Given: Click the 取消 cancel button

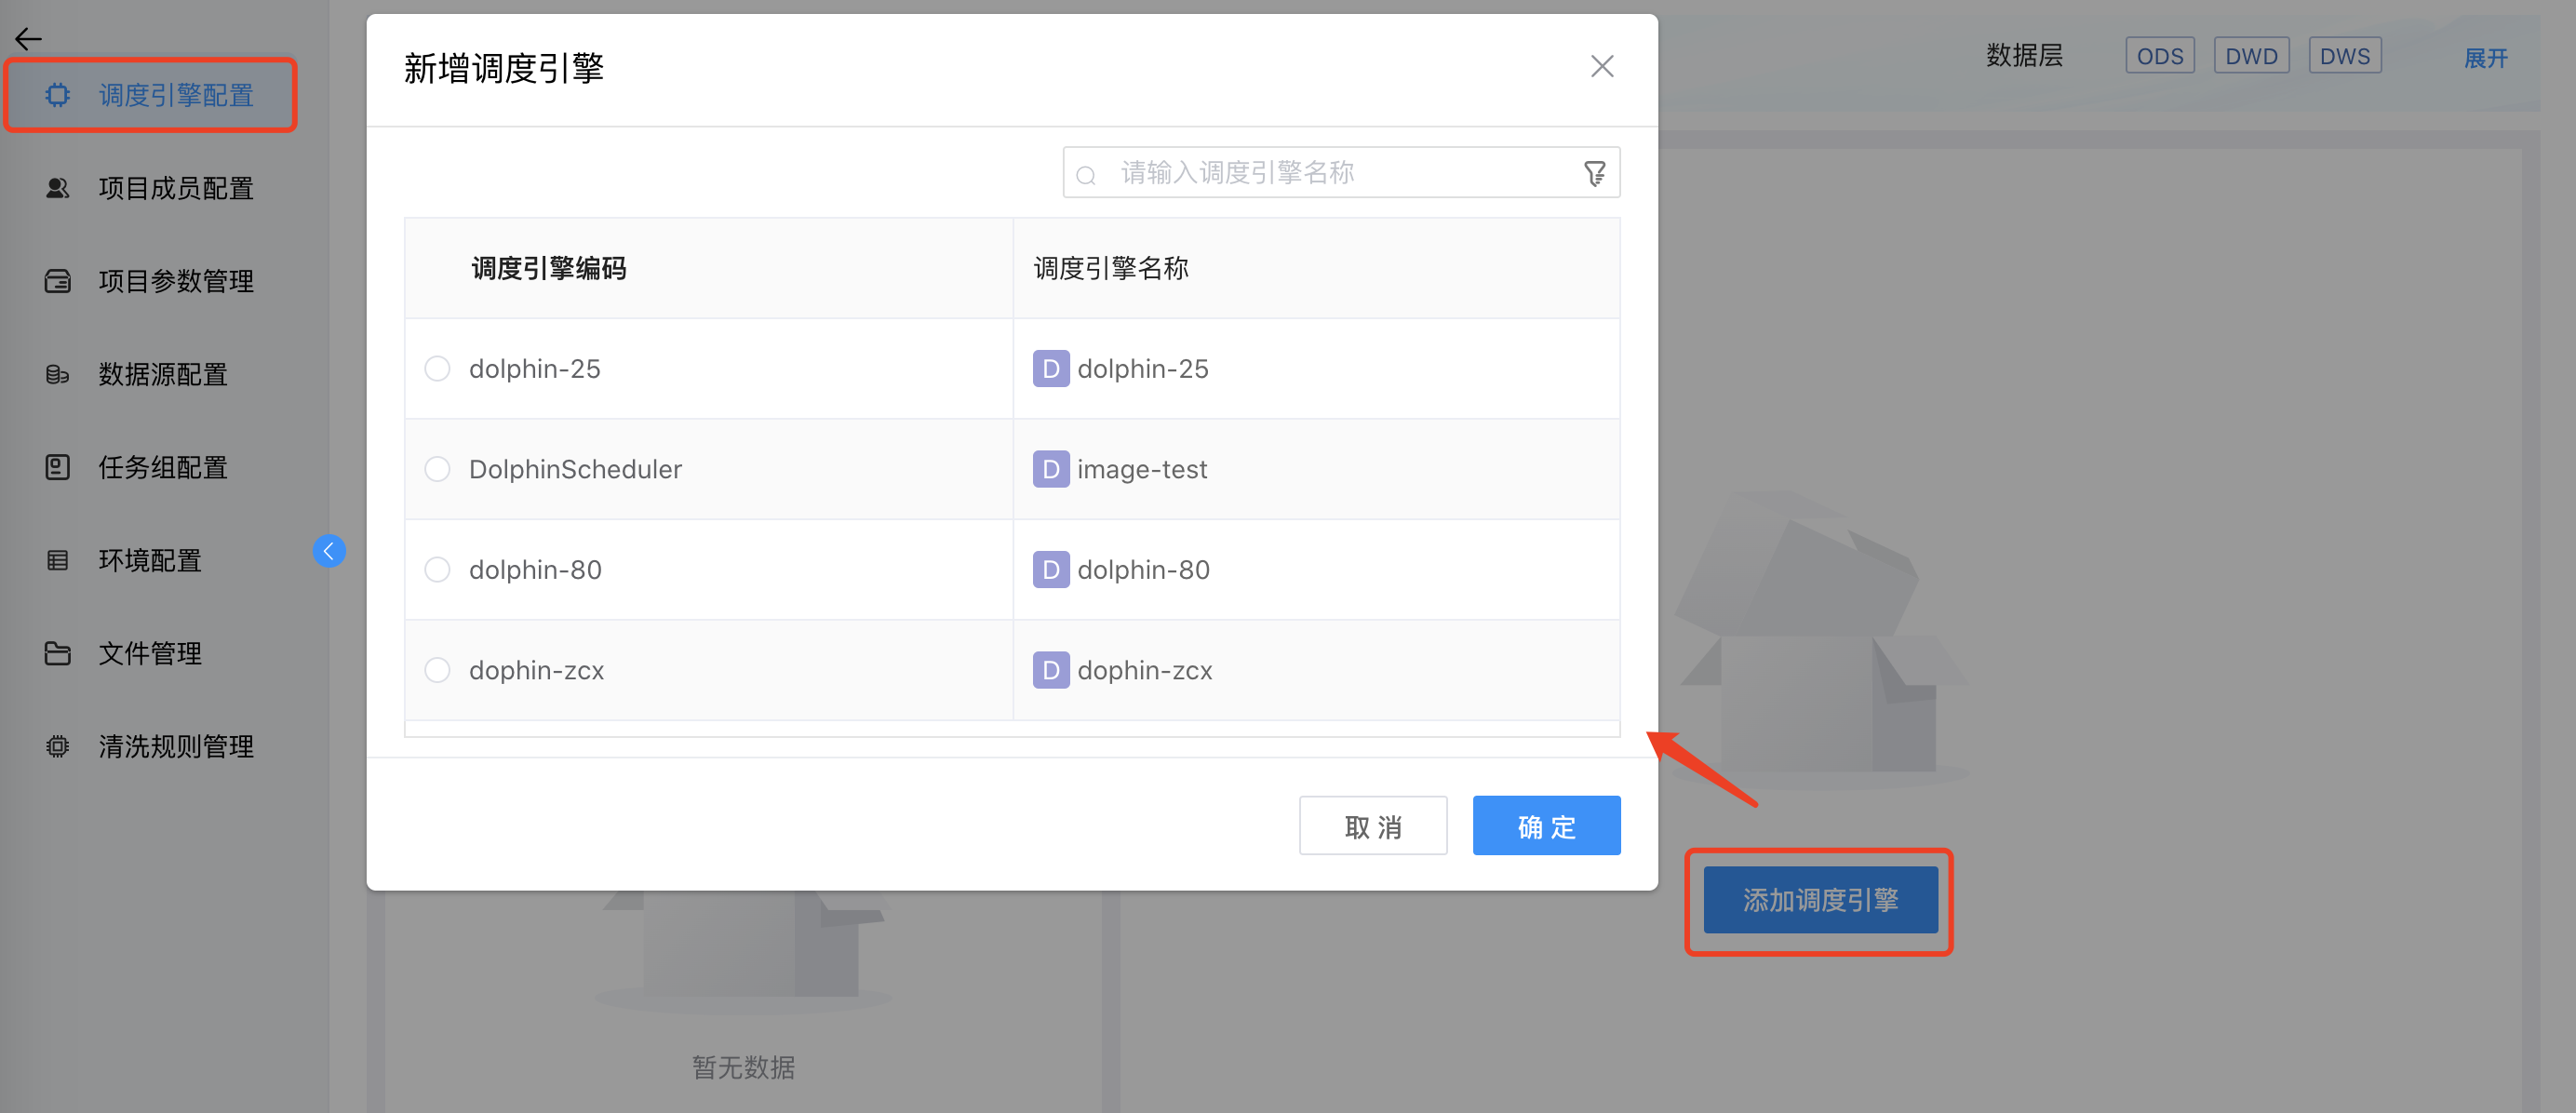Looking at the screenshot, I should click(1372, 826).
